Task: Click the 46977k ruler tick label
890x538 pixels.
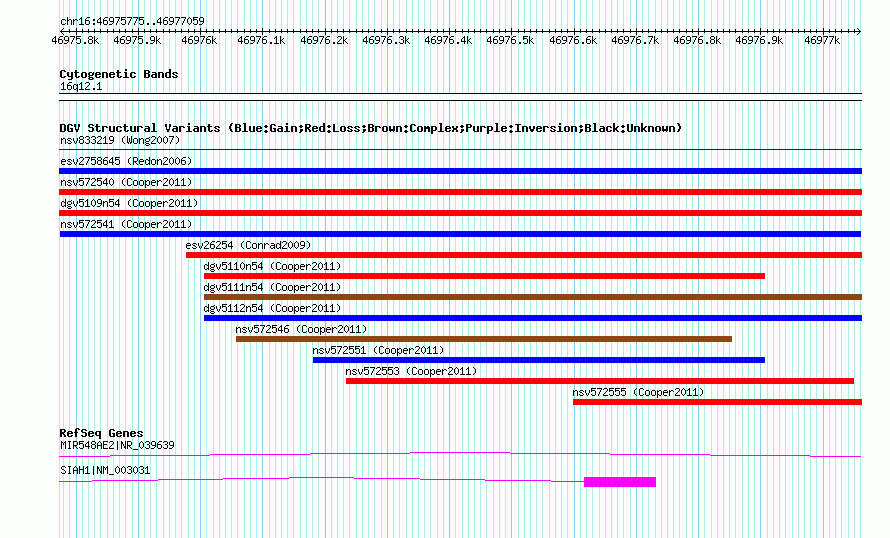Action: 822,40
